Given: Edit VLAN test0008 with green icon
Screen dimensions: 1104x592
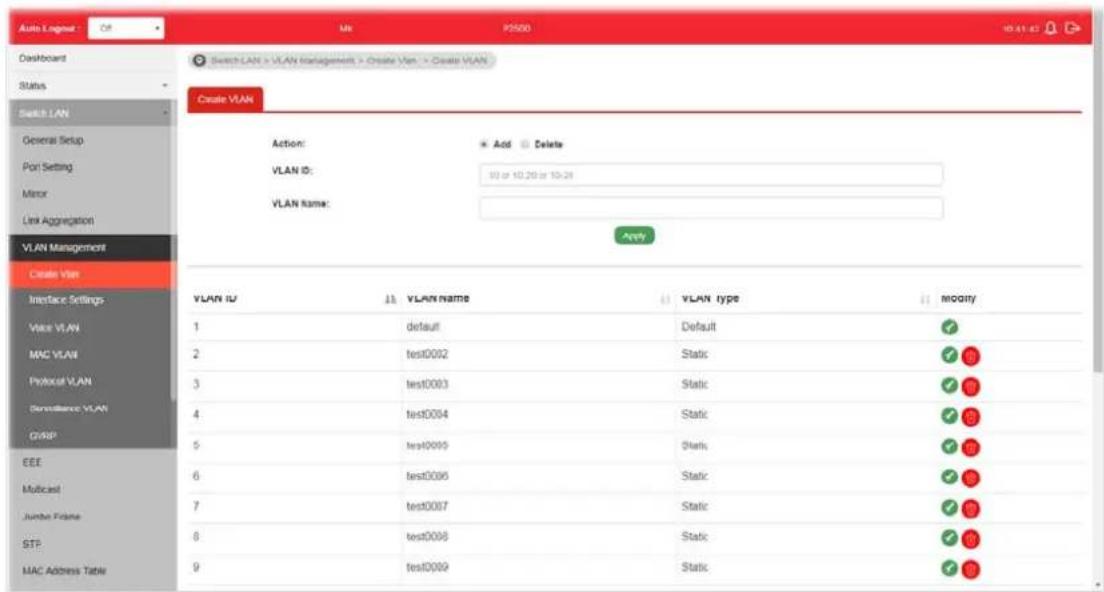Looking at the screenshot, I should pyautogui.click(x=949, y=537).
